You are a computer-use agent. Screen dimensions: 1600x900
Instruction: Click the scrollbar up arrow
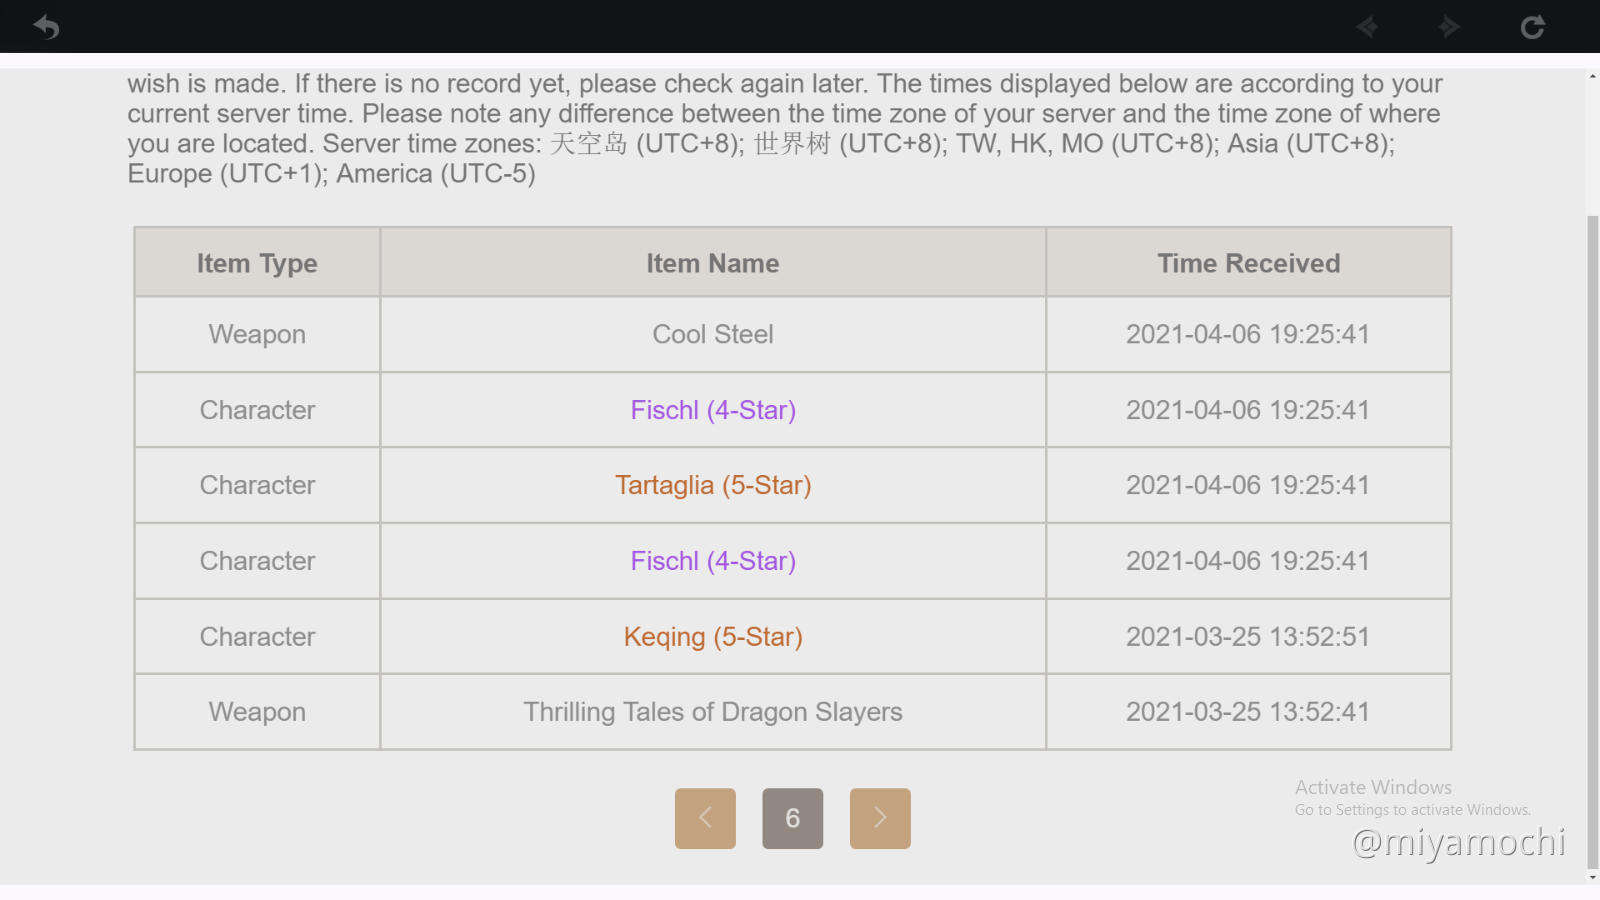tap(1592, 76)
